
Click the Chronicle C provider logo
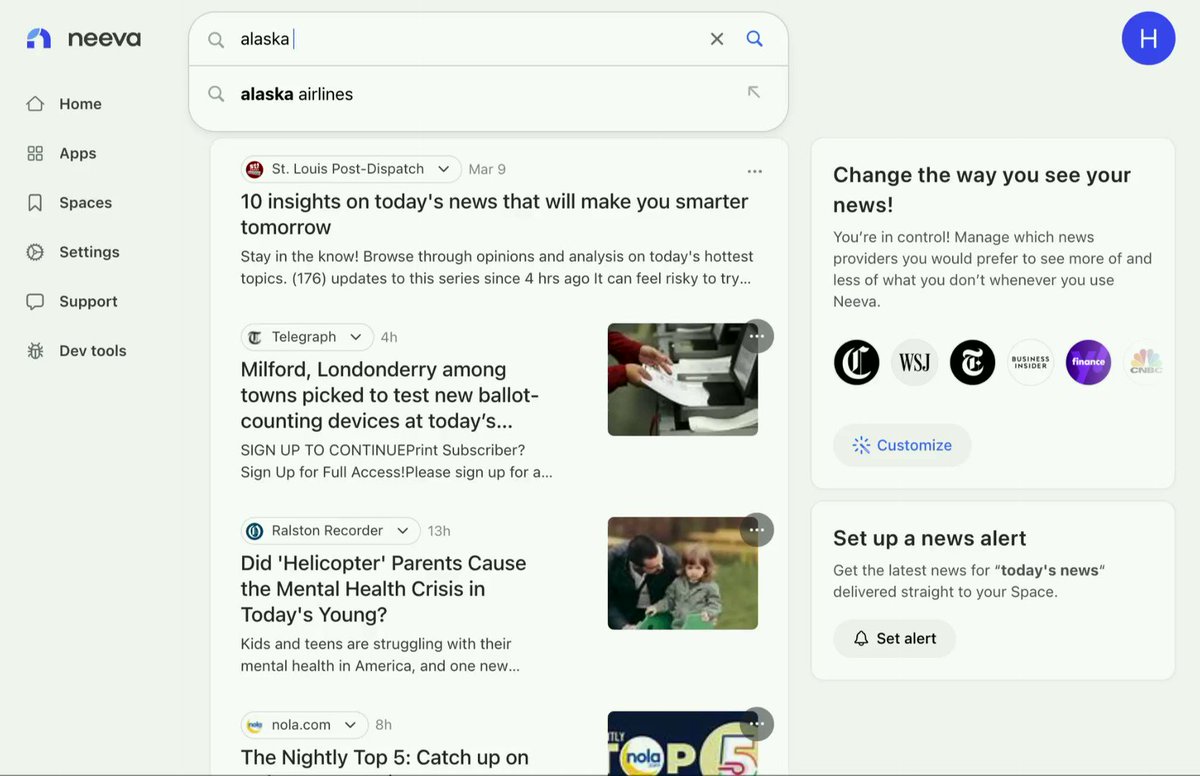[857, 362]
